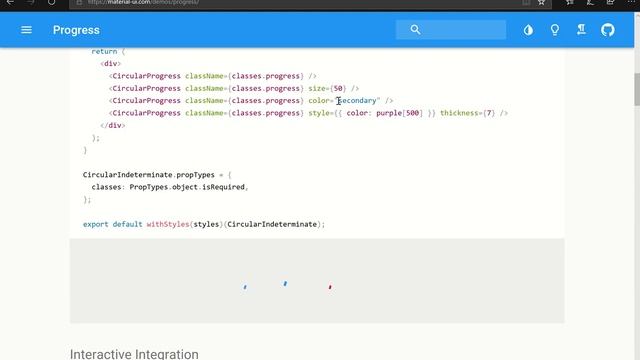Click the larger blue progress spinner
This screenshot has height=360, width=640.
pyautogui.click(x=285, y=283)
